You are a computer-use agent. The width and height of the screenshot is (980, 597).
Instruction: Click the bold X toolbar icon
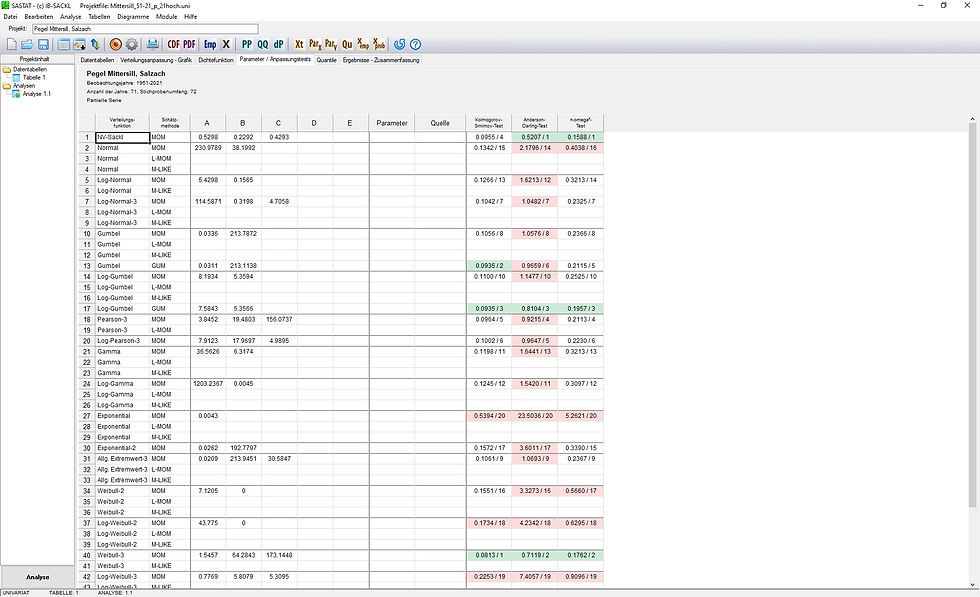click(226, 44)
